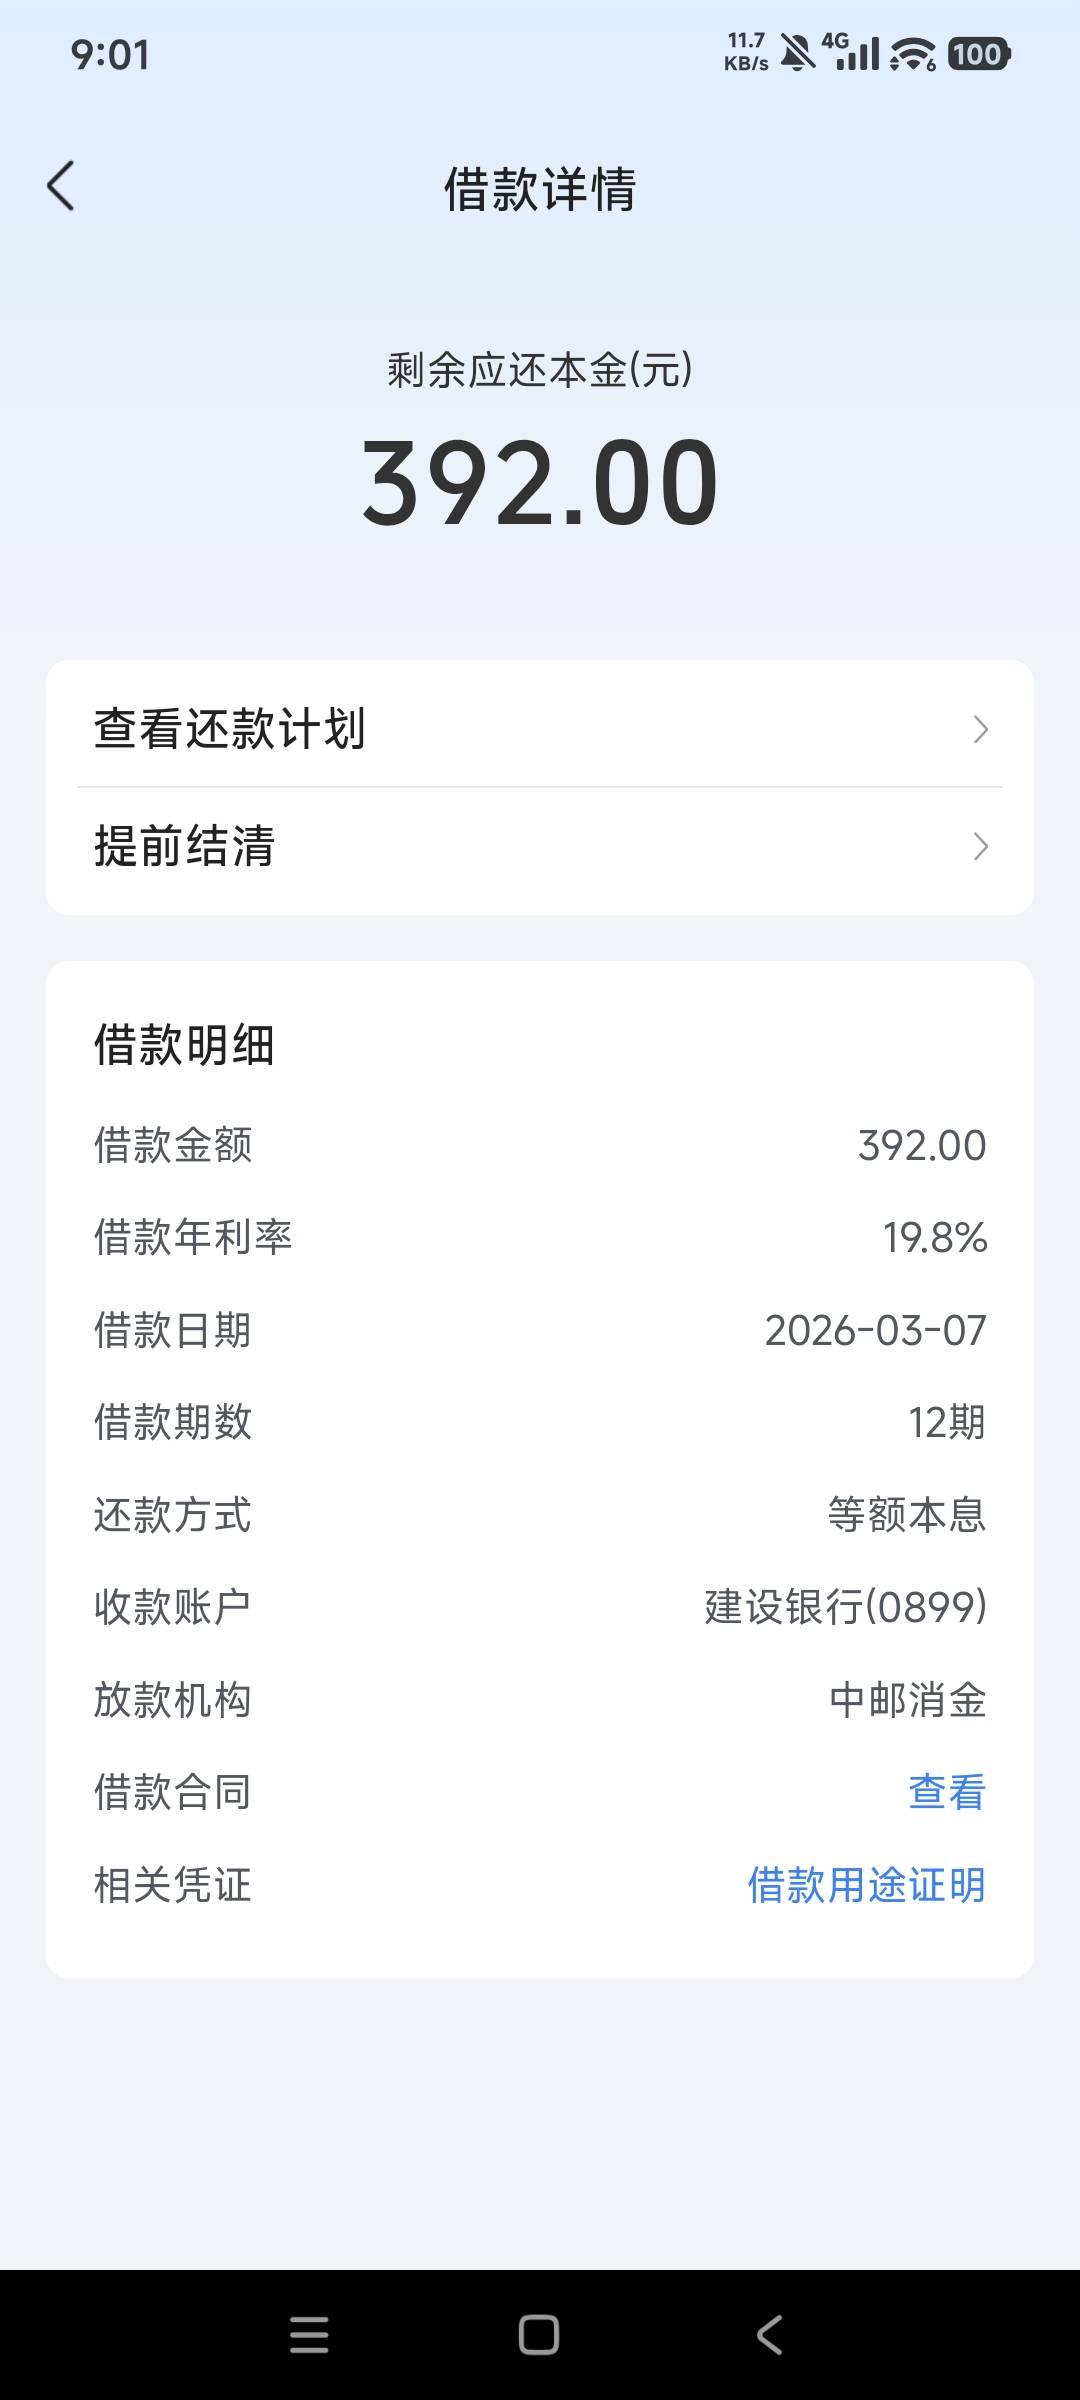The width and height of the screenshot is (1080, 2400).
Task: Tap the back arrow in header
Action: point(61,186)
